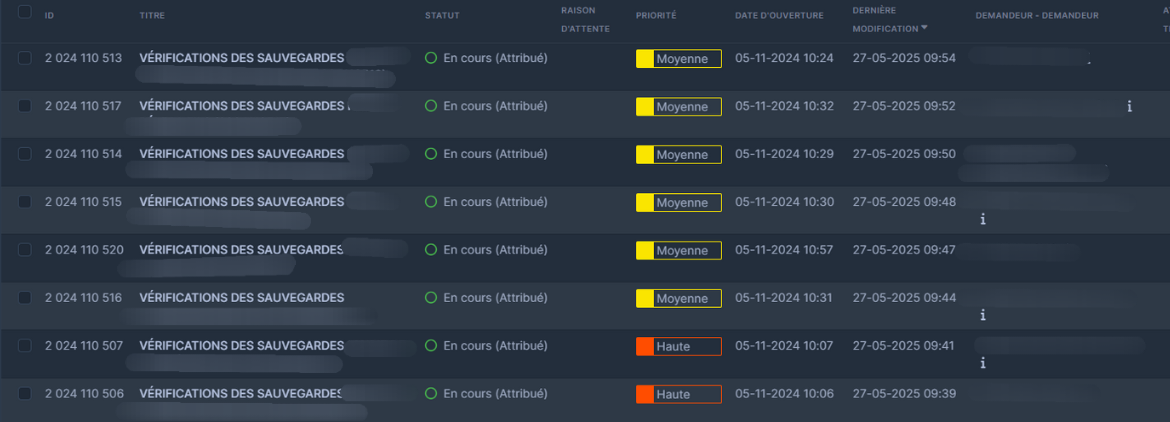This screenshot has height=422, width=1170.
Task: Check the box next to ticket 2 024 110 507
Action: coord(24,346)
